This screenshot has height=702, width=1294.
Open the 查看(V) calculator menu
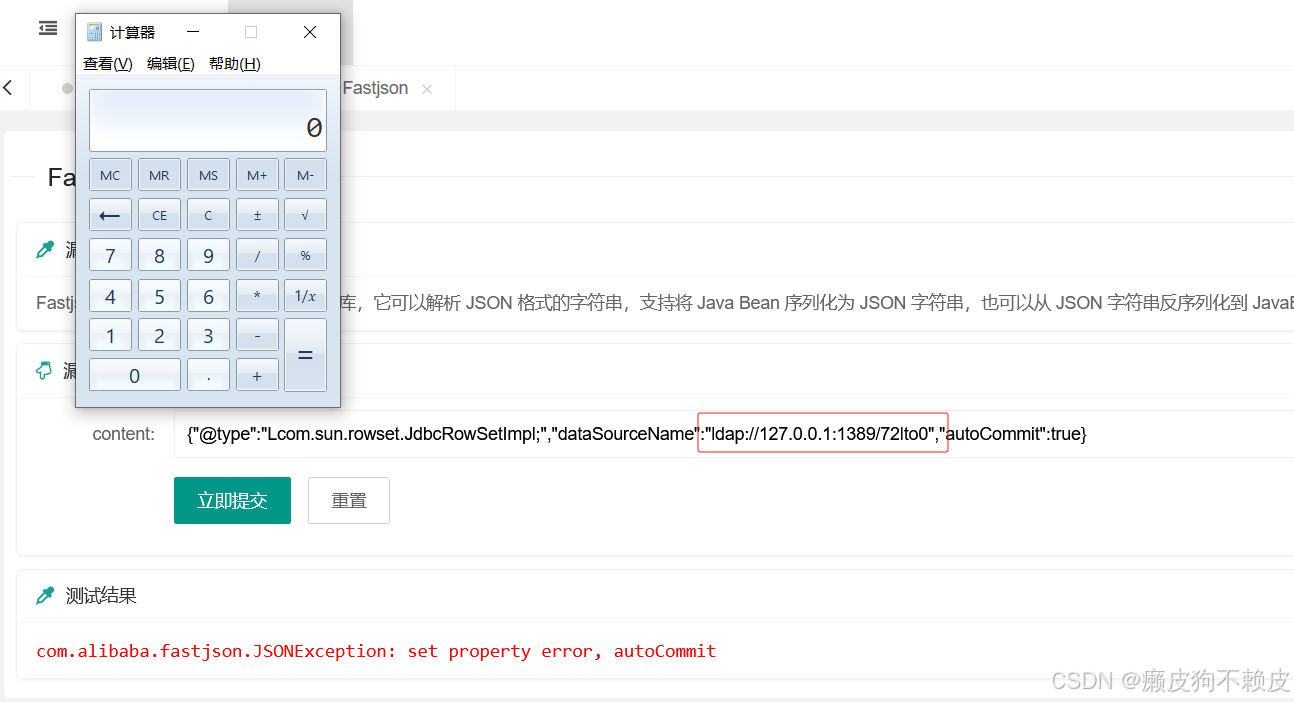point(107,64)
